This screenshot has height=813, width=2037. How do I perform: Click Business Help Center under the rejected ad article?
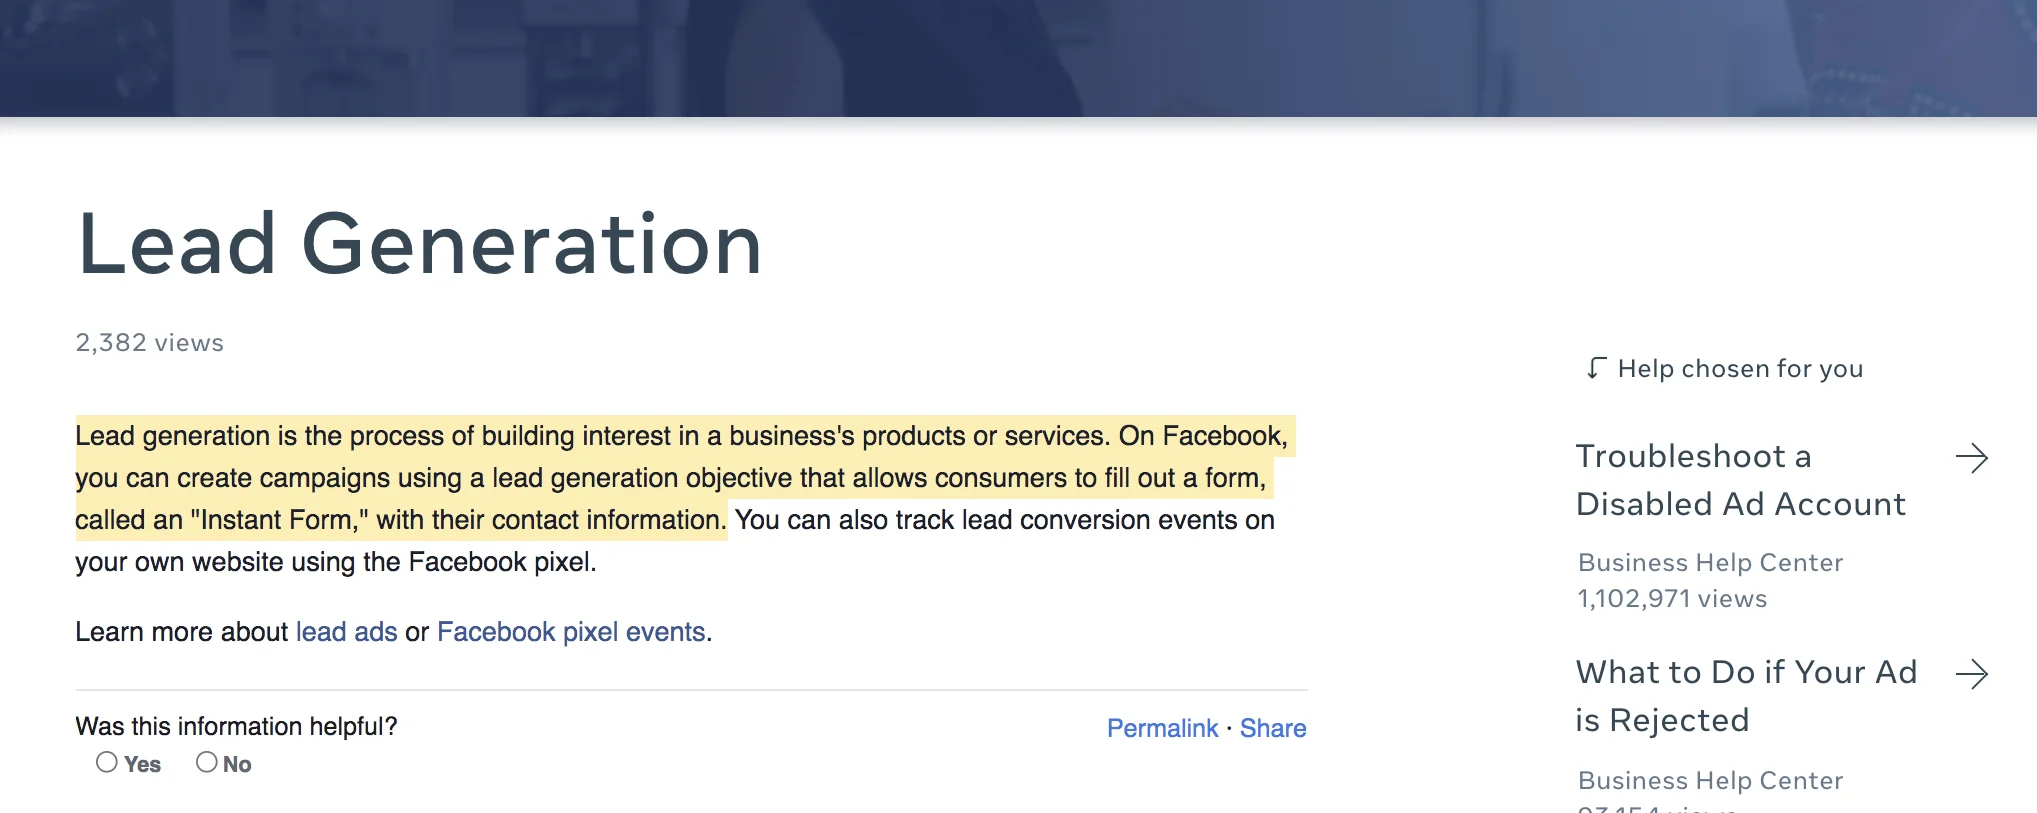1710,781
